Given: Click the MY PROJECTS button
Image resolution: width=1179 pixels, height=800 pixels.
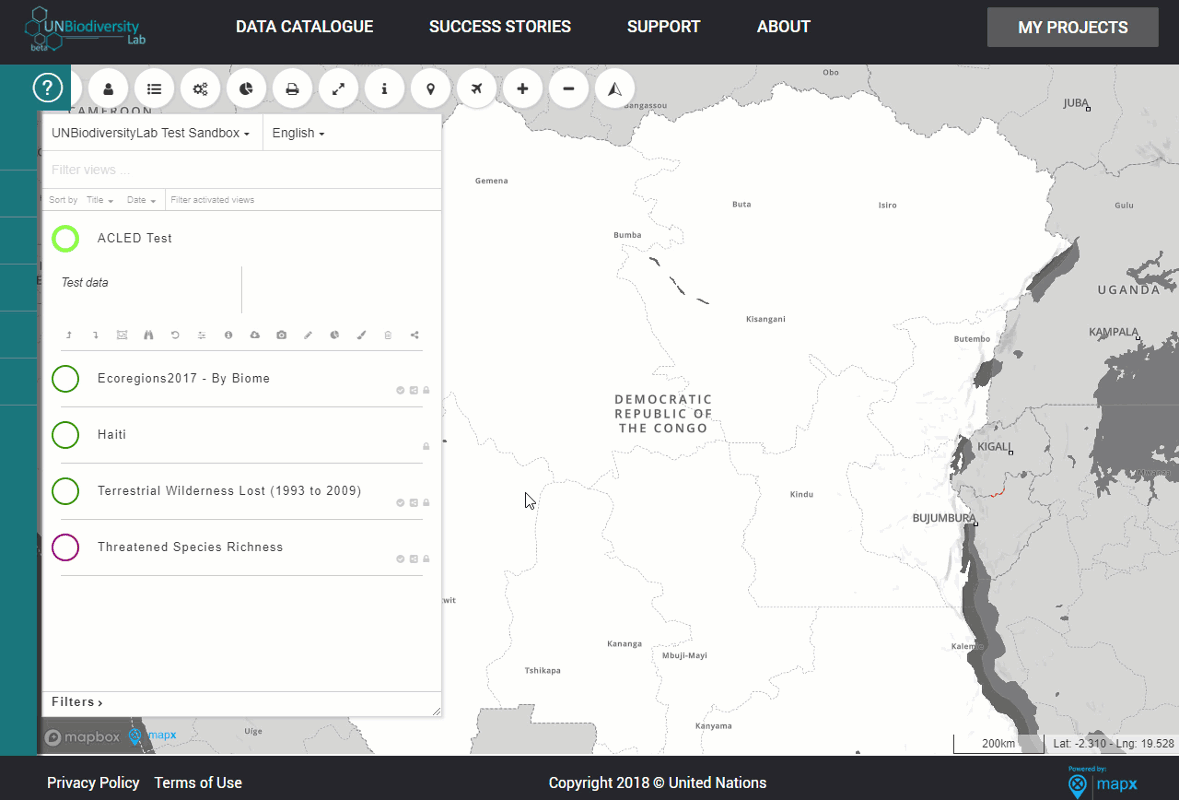Looking at the screenshot, I should [1073, 27].
